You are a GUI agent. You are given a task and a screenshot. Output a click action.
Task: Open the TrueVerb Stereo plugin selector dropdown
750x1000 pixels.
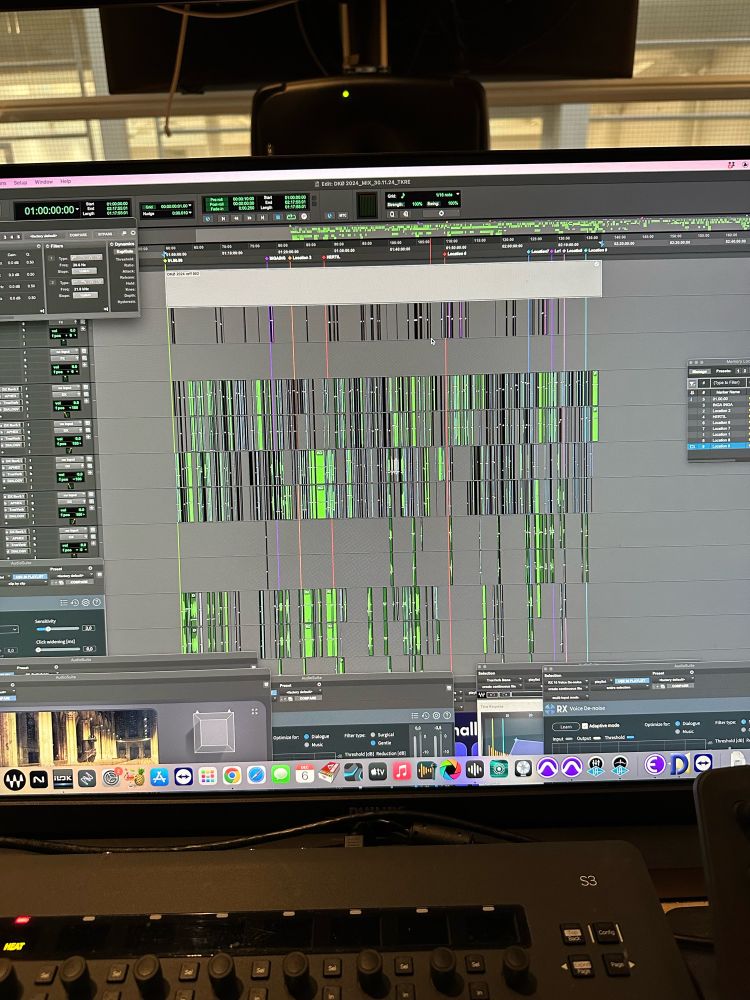tap(499, 680)
